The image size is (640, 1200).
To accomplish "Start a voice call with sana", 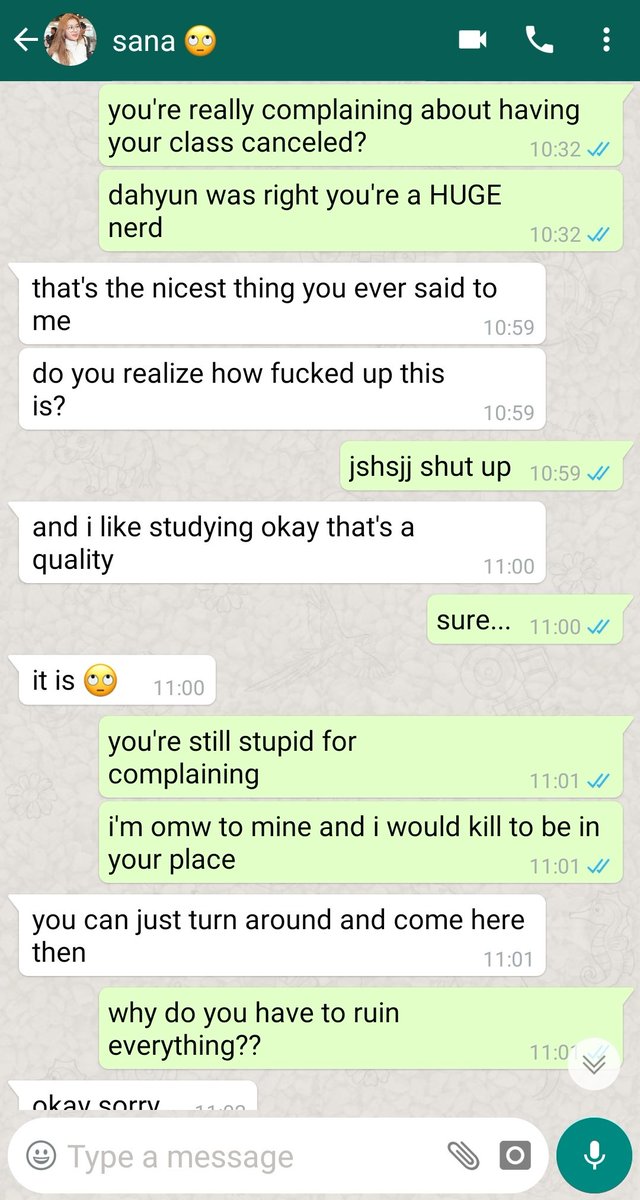I will pos(539,40).
